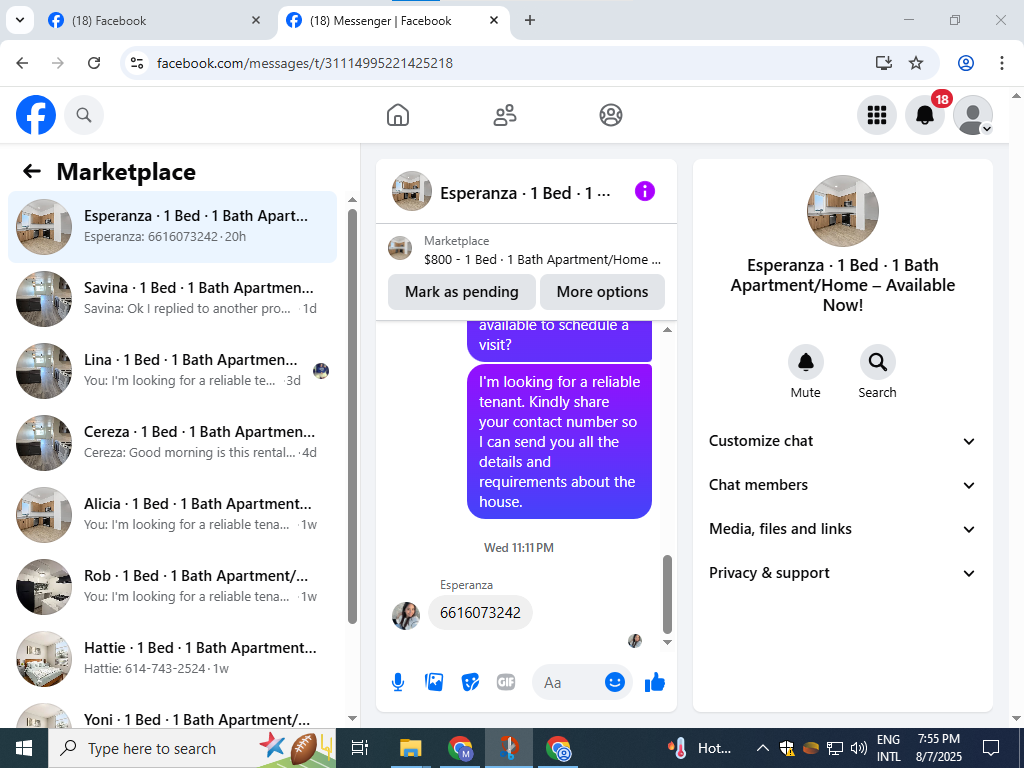This screenshot has height=768, width=1024.
Task: Open Task View on the taskbar
Action: click(x=360, y=748)
